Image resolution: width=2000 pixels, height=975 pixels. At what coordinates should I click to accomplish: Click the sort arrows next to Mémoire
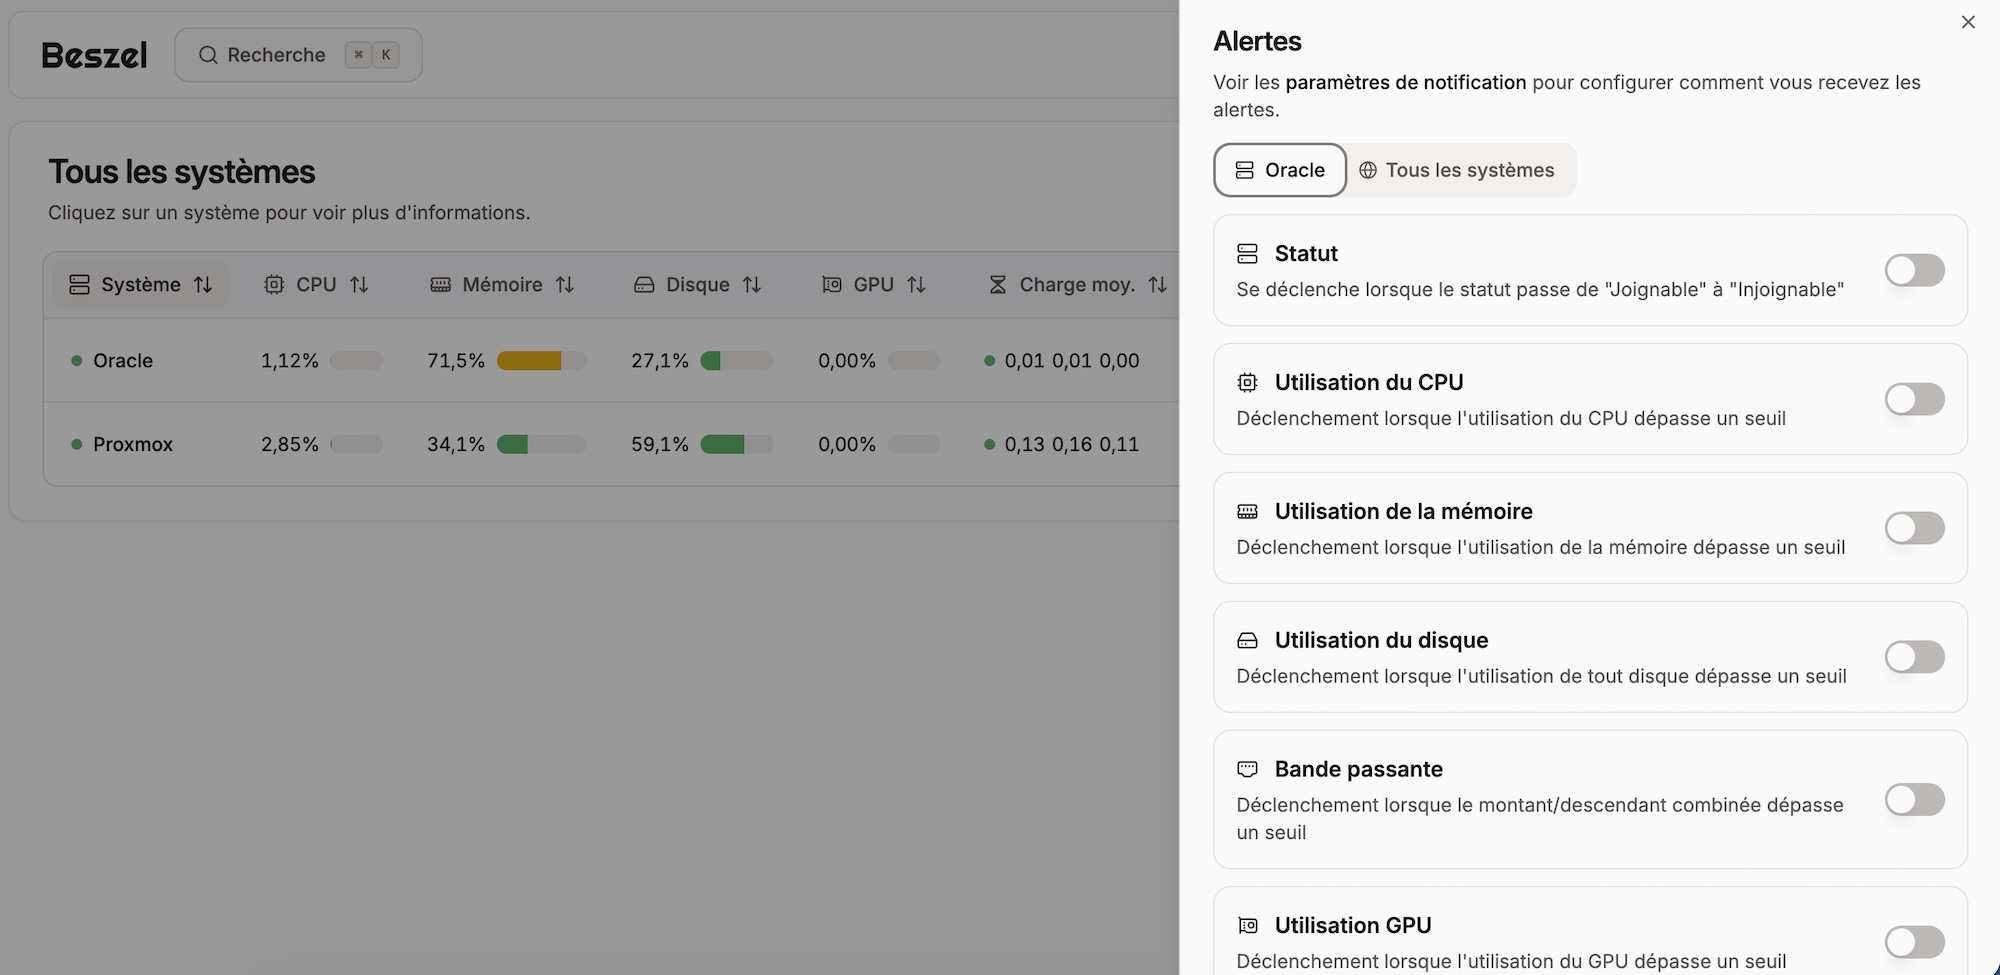[565, 285]
